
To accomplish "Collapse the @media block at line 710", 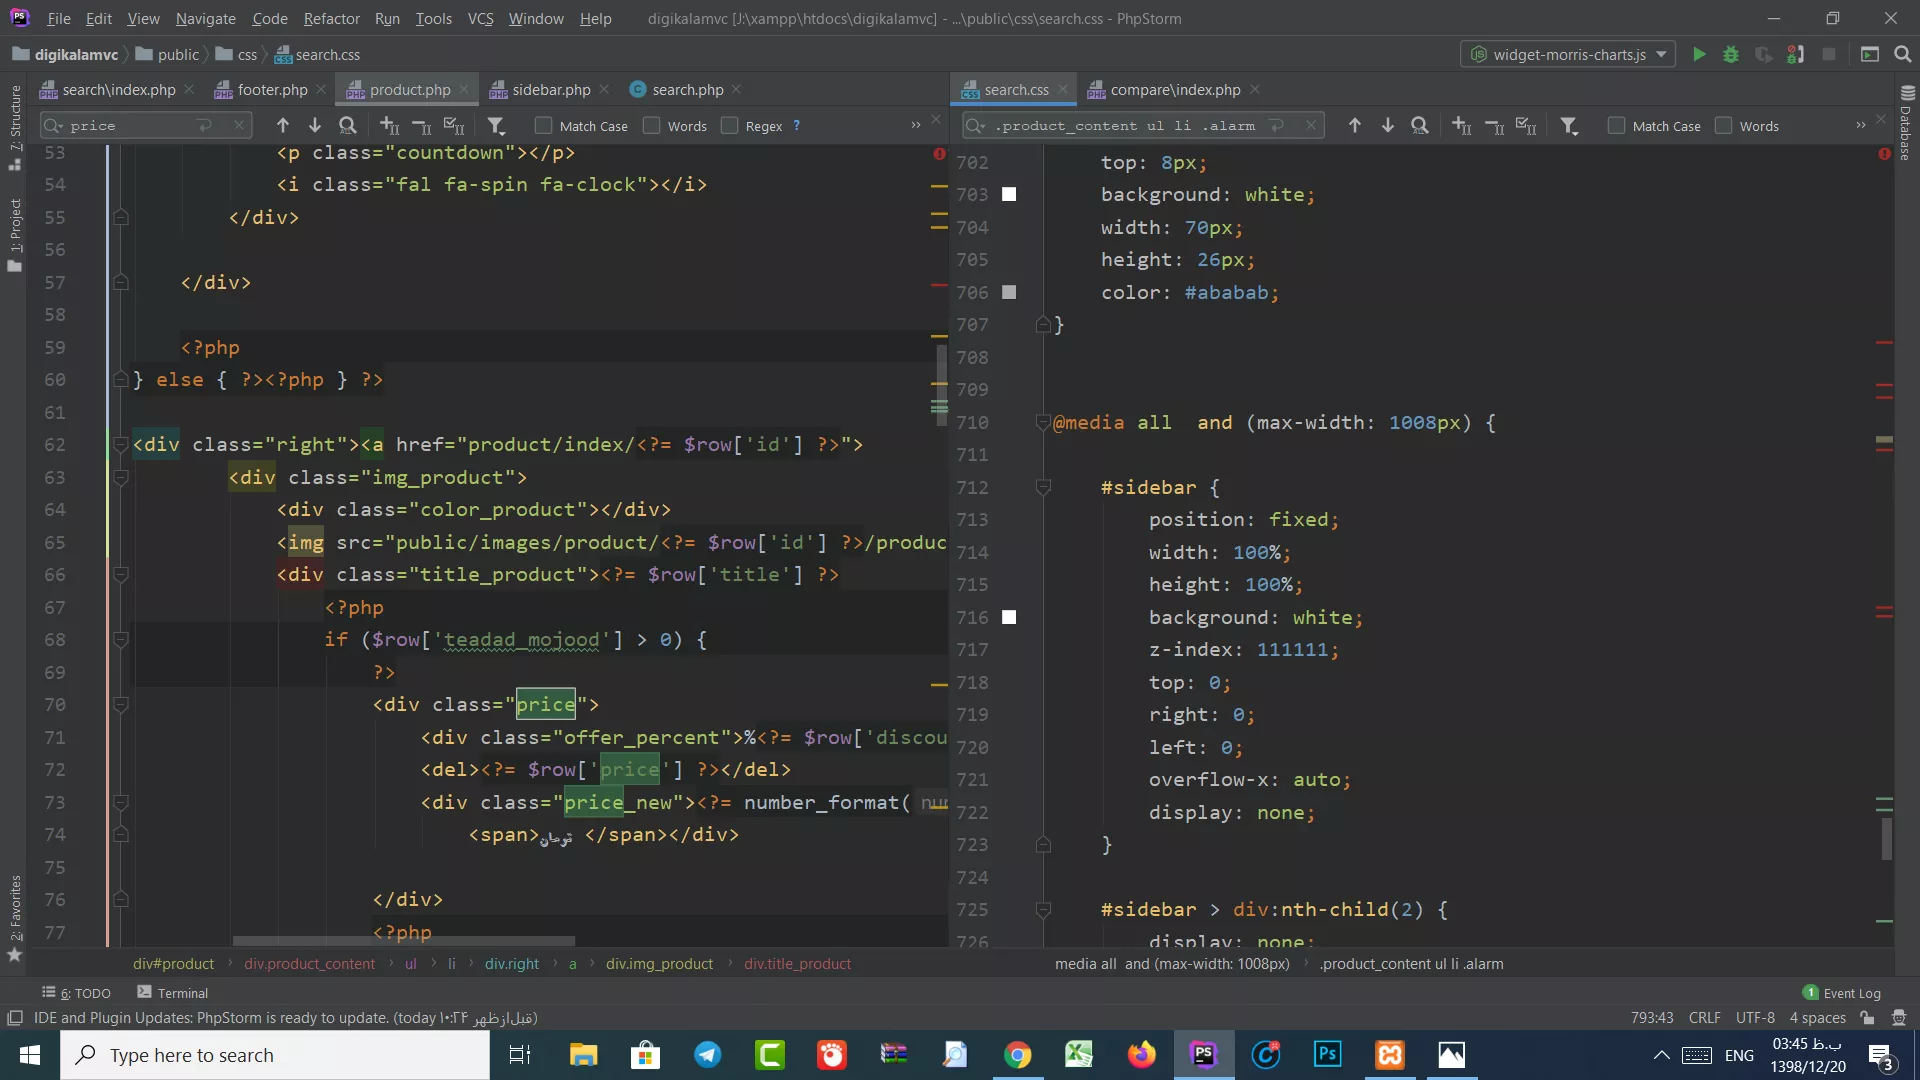I will [1043, 423].
